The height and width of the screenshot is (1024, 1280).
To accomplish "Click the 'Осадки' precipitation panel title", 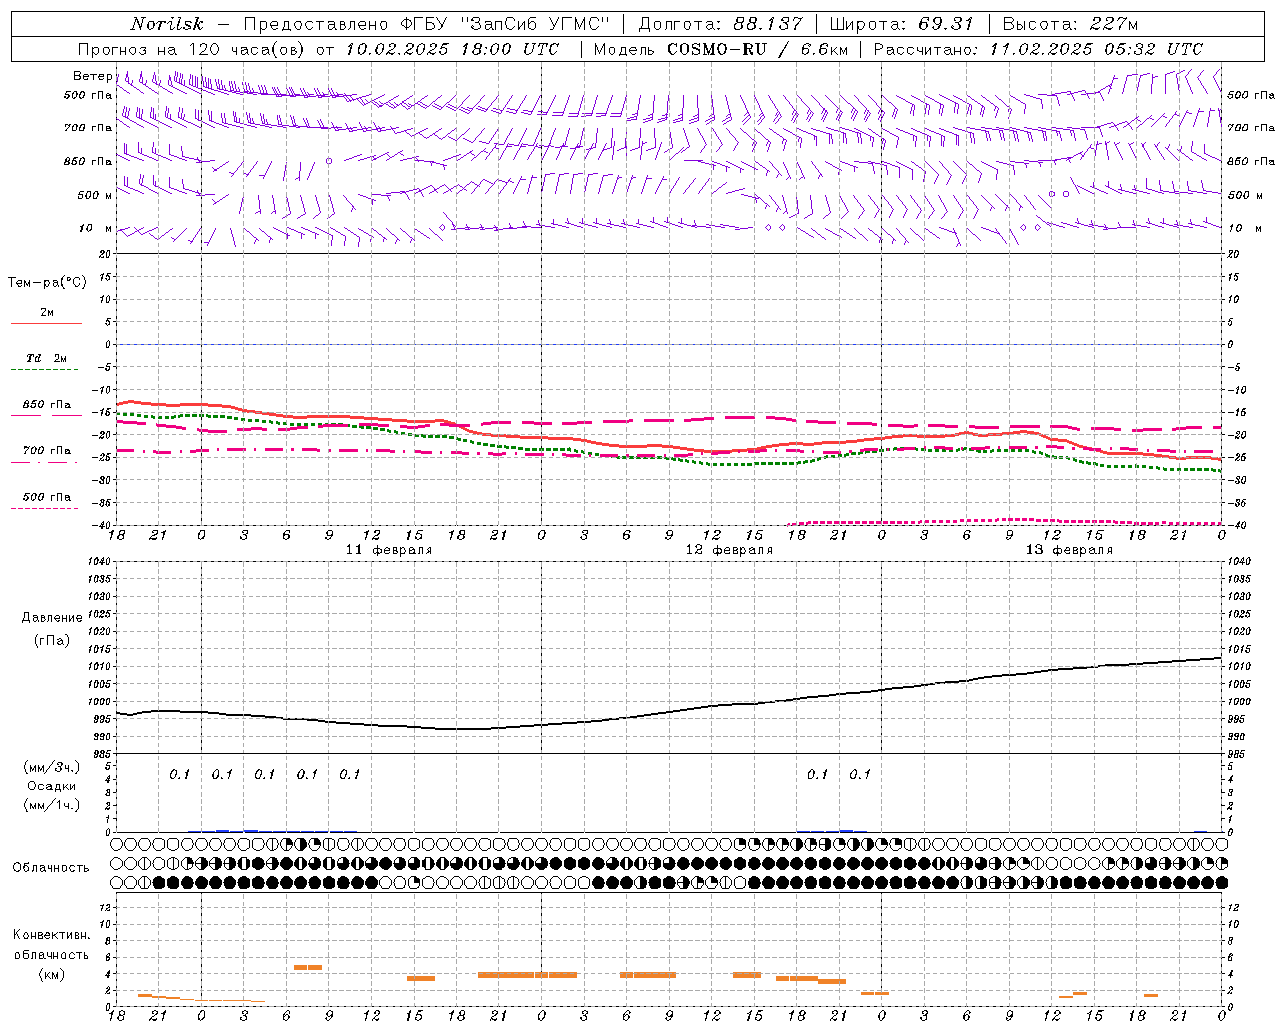I will 51,786.
